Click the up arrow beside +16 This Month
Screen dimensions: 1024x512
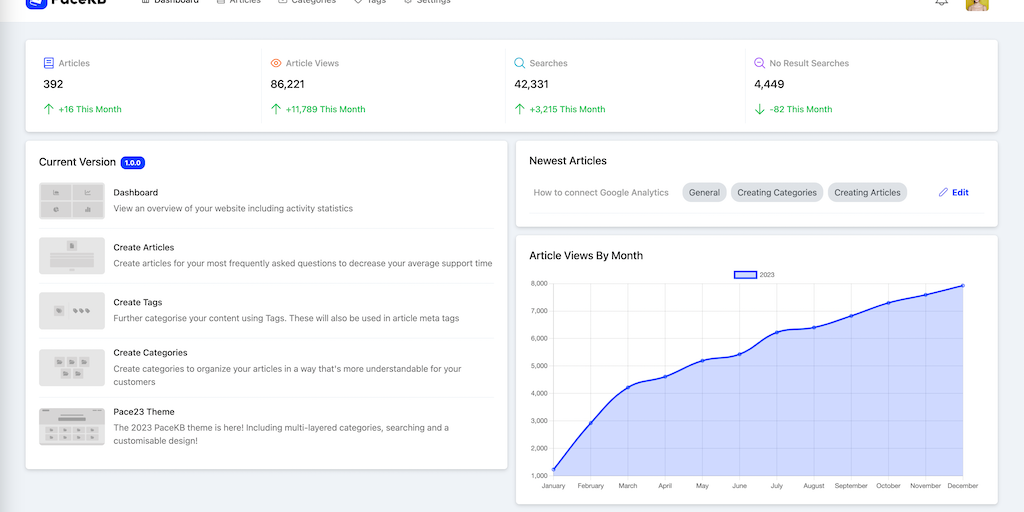(49, 109)
